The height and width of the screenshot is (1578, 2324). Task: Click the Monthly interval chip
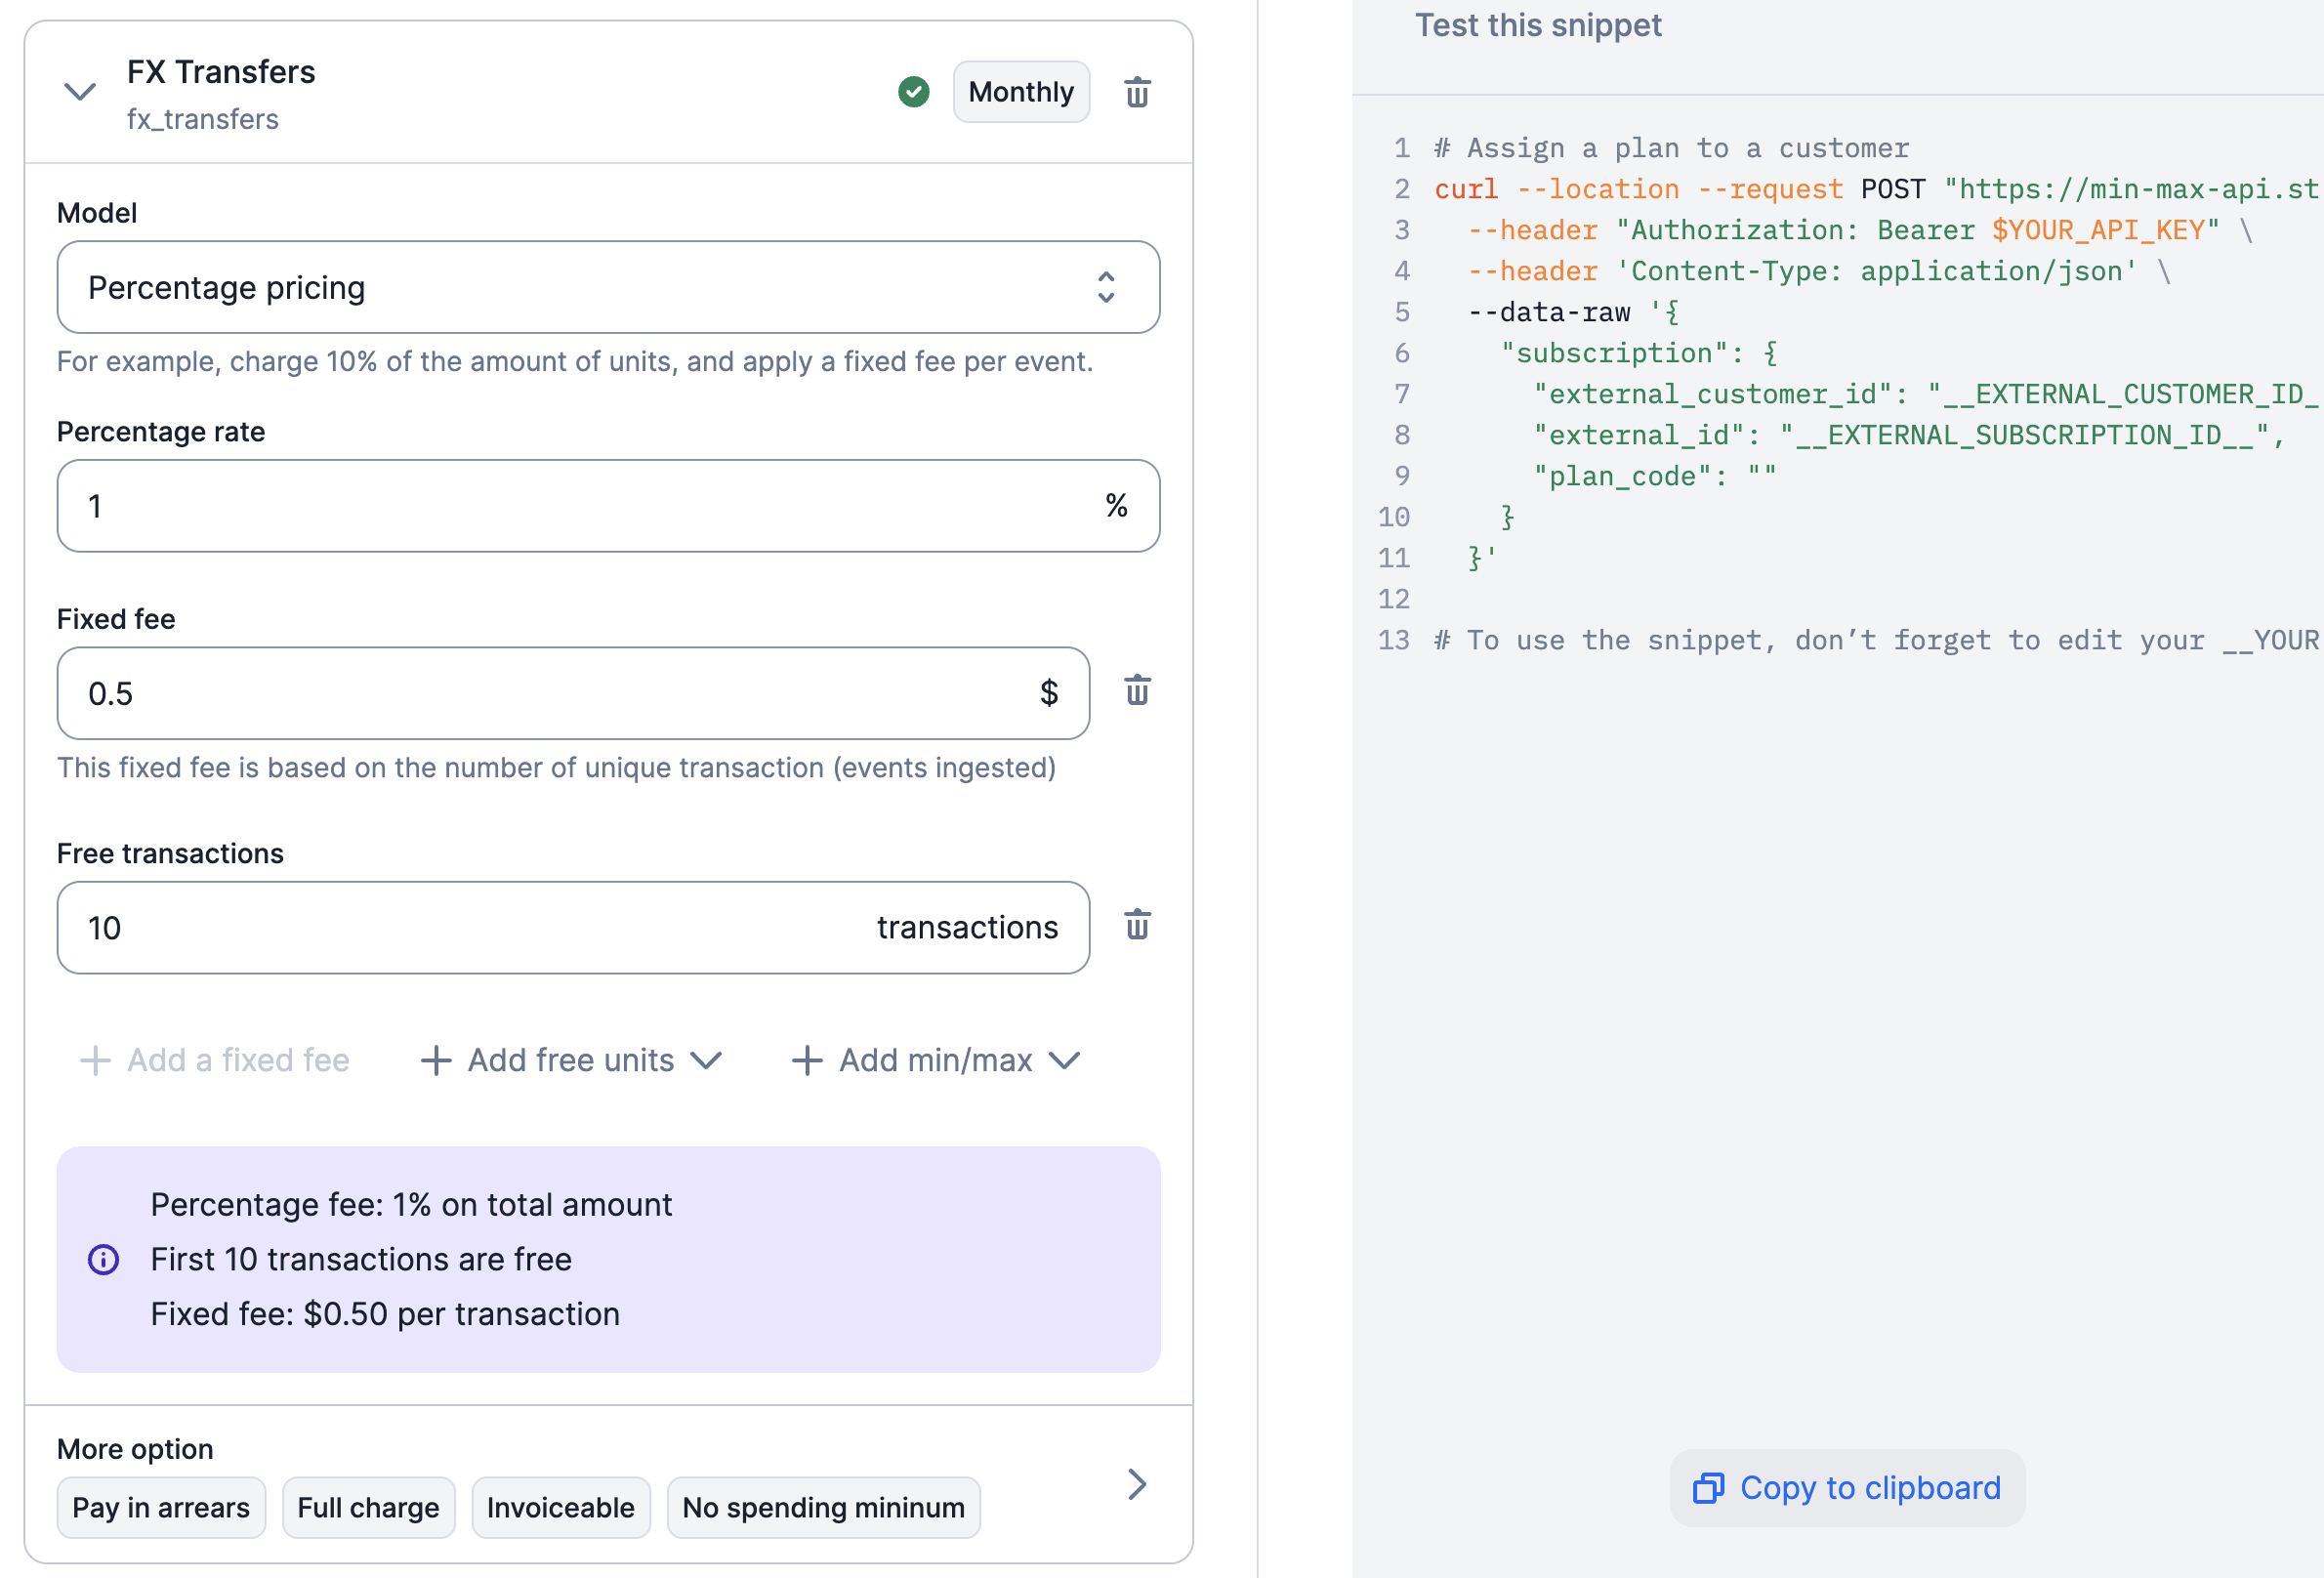coord(1020,92)
